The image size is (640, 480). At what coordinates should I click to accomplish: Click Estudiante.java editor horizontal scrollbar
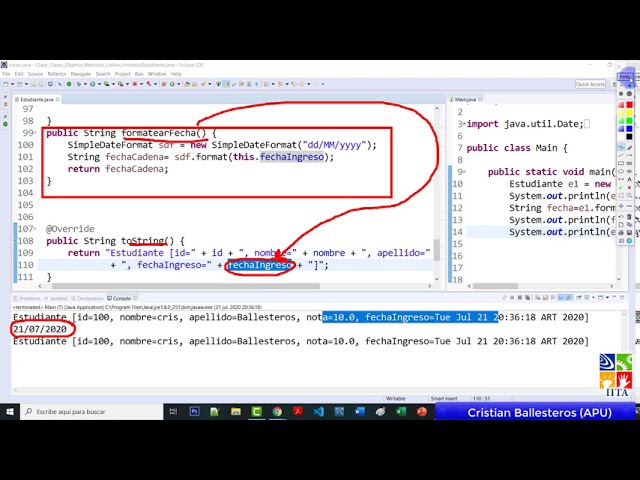(x=185, y=286)
